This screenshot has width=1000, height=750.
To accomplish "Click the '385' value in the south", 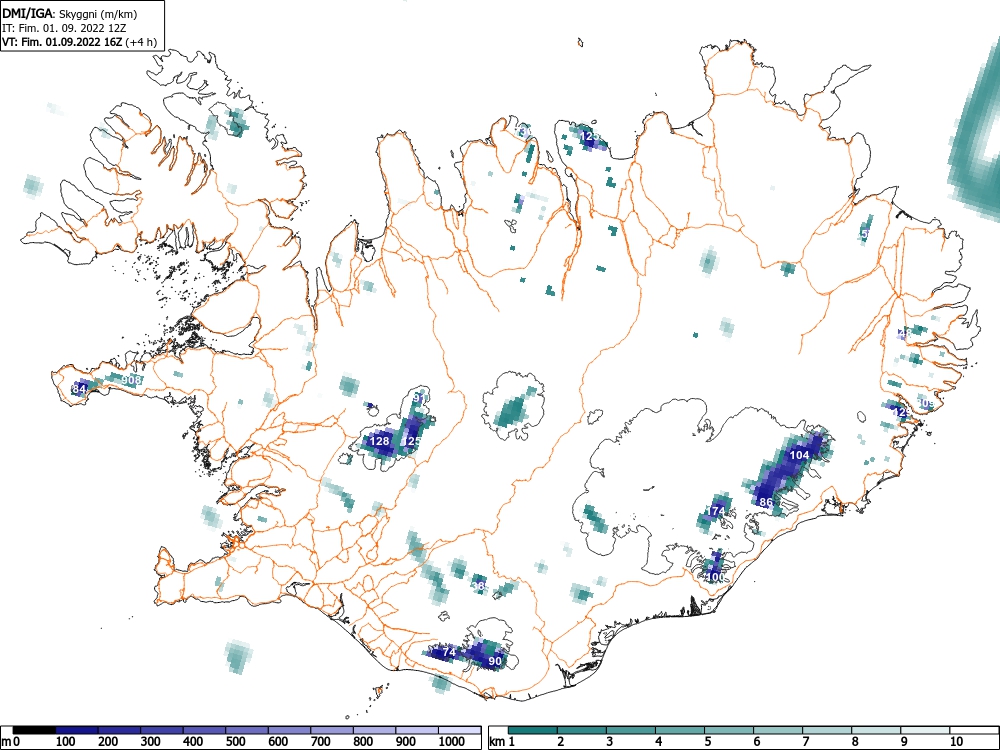I will tap(481, 585).
